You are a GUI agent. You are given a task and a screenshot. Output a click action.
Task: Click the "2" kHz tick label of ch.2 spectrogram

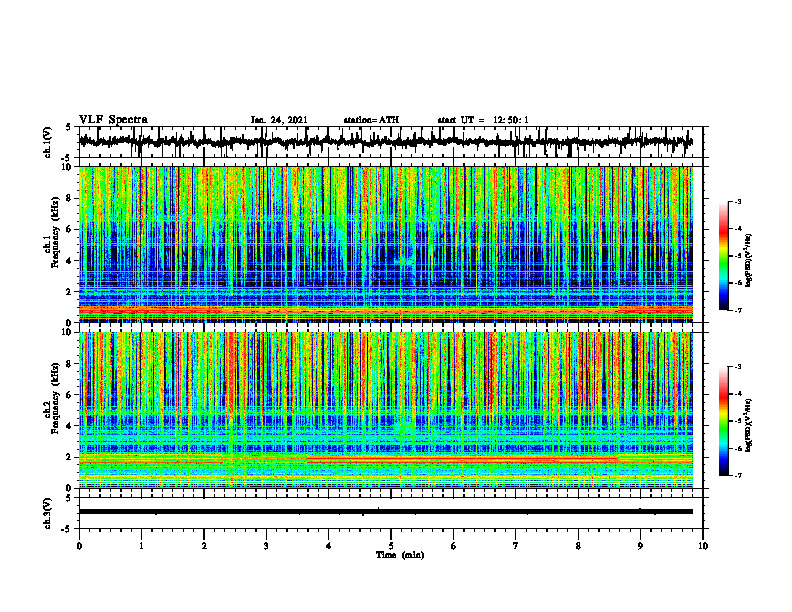click(69, 457)
